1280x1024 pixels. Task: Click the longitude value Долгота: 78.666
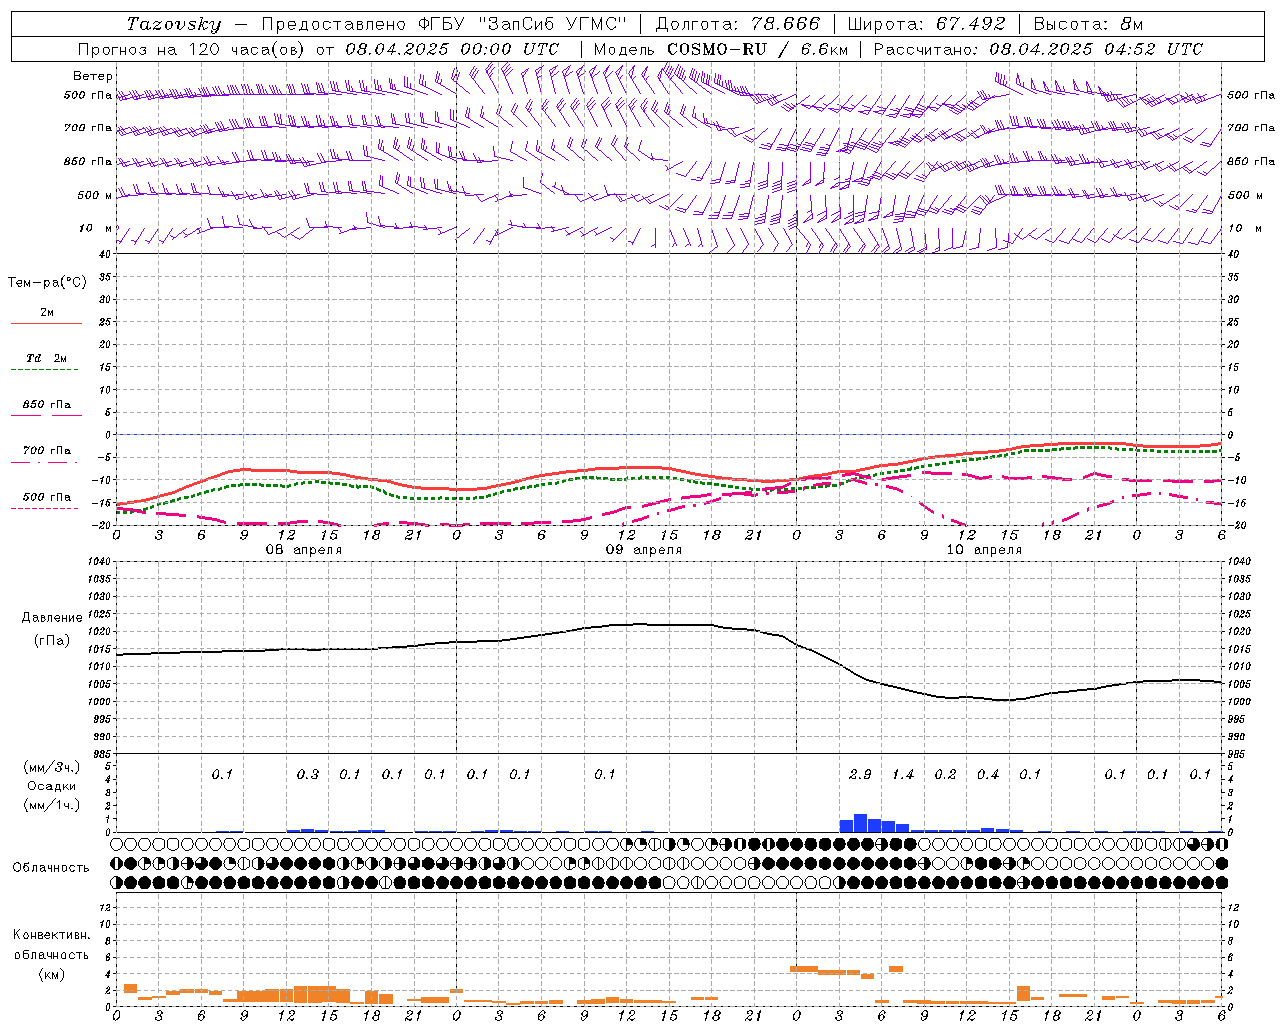click(738, 24)
